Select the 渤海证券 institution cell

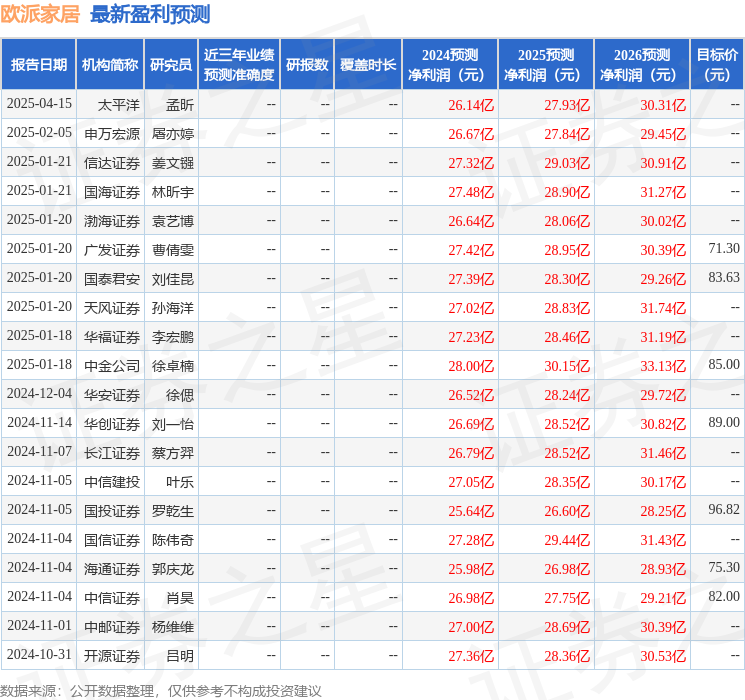click(x=112, y=221)
